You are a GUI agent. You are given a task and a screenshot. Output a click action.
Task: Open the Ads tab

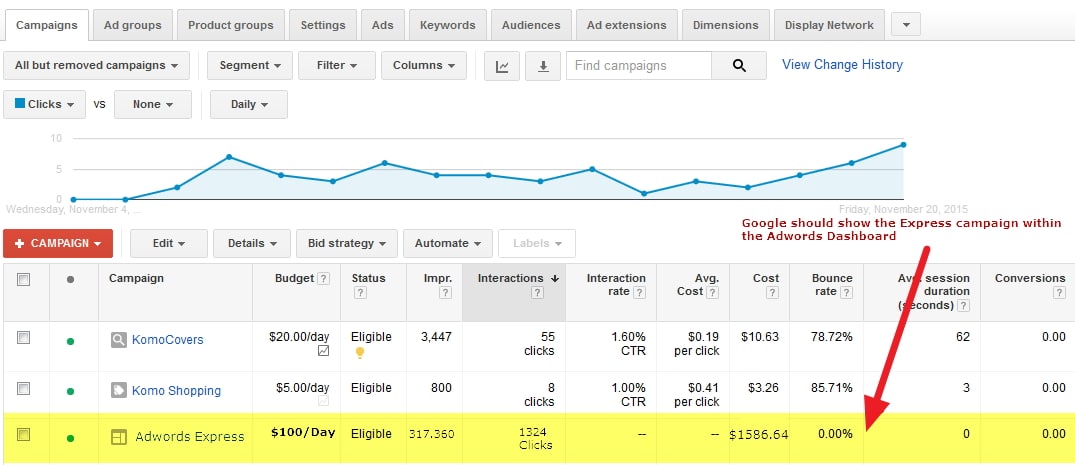383,25
